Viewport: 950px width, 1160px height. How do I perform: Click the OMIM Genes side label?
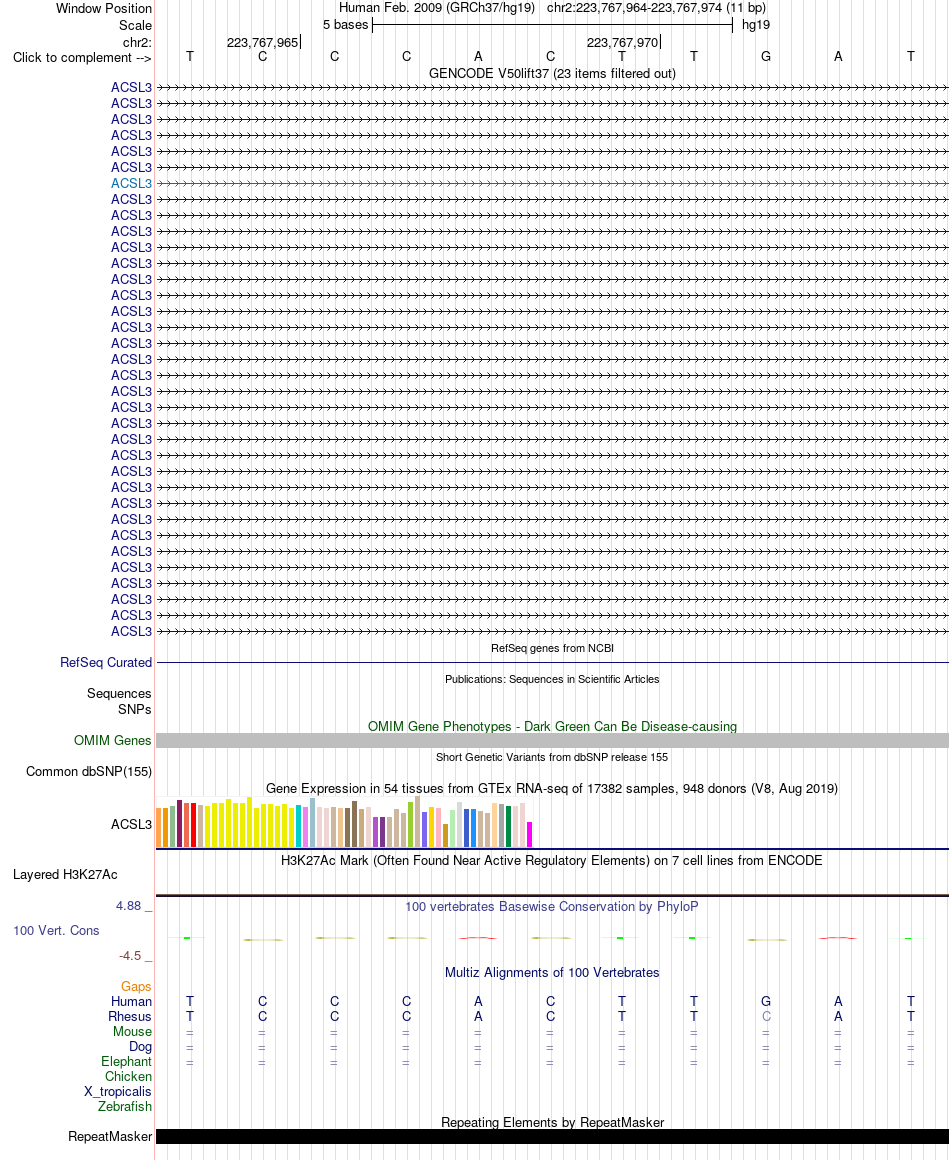click(x=112, y=741)
